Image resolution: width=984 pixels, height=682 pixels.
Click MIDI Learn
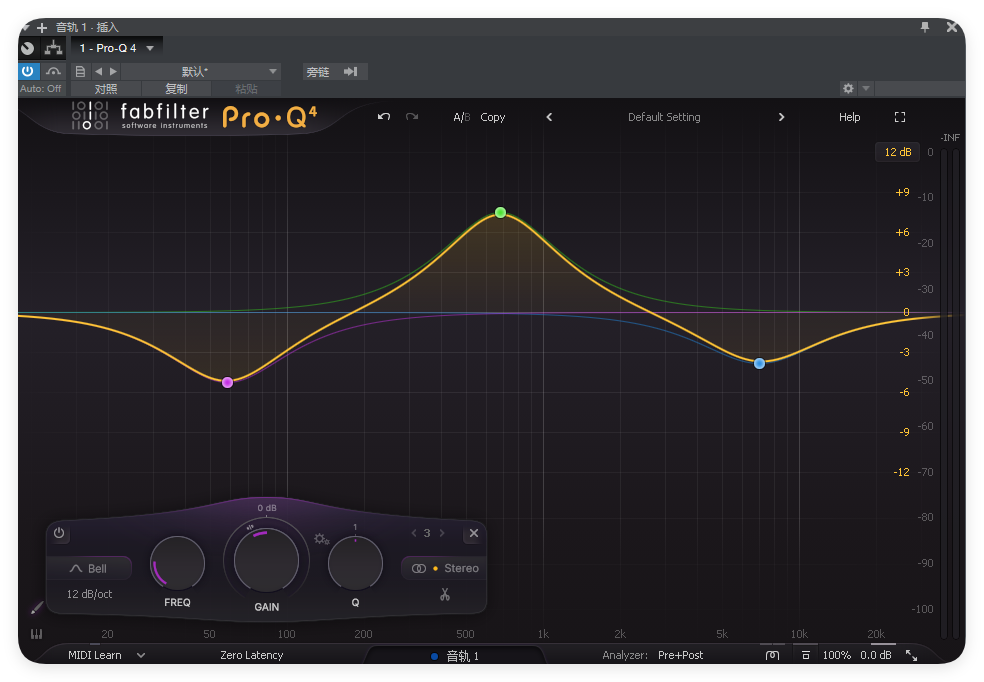[95, 655]
